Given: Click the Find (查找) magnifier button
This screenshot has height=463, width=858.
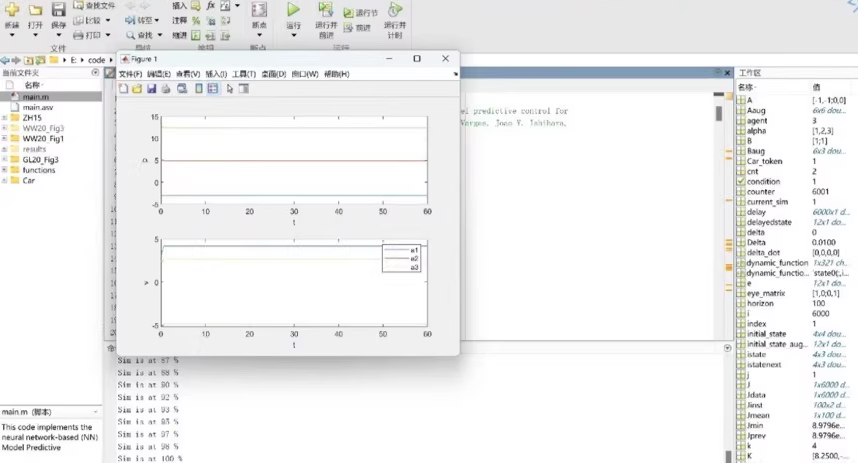Looking at the screenshot, I should (139, 35).
